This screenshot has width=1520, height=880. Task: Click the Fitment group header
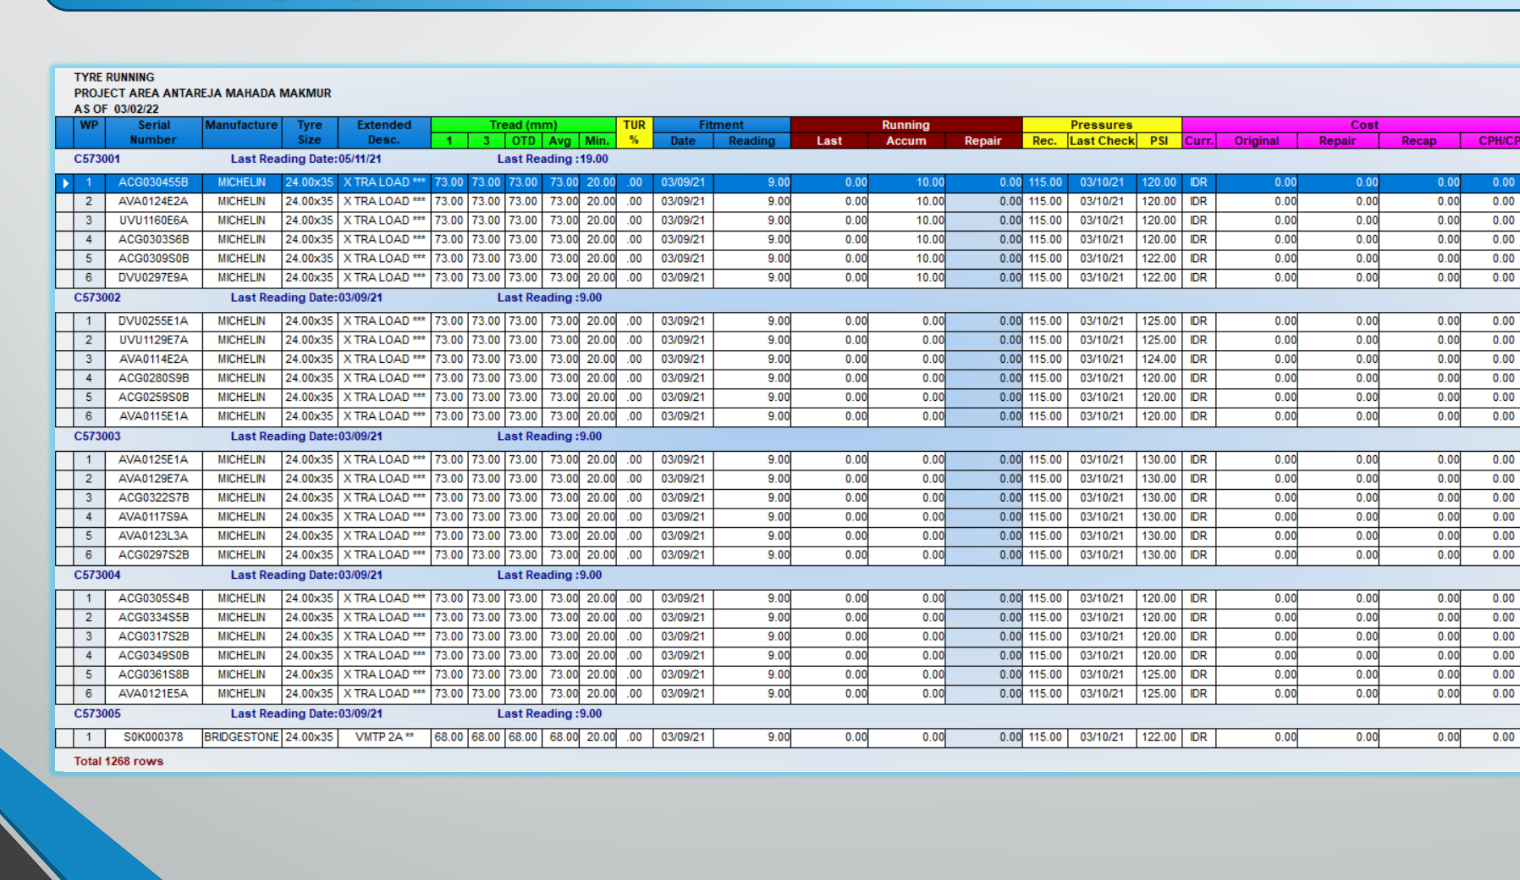(721, 125)
